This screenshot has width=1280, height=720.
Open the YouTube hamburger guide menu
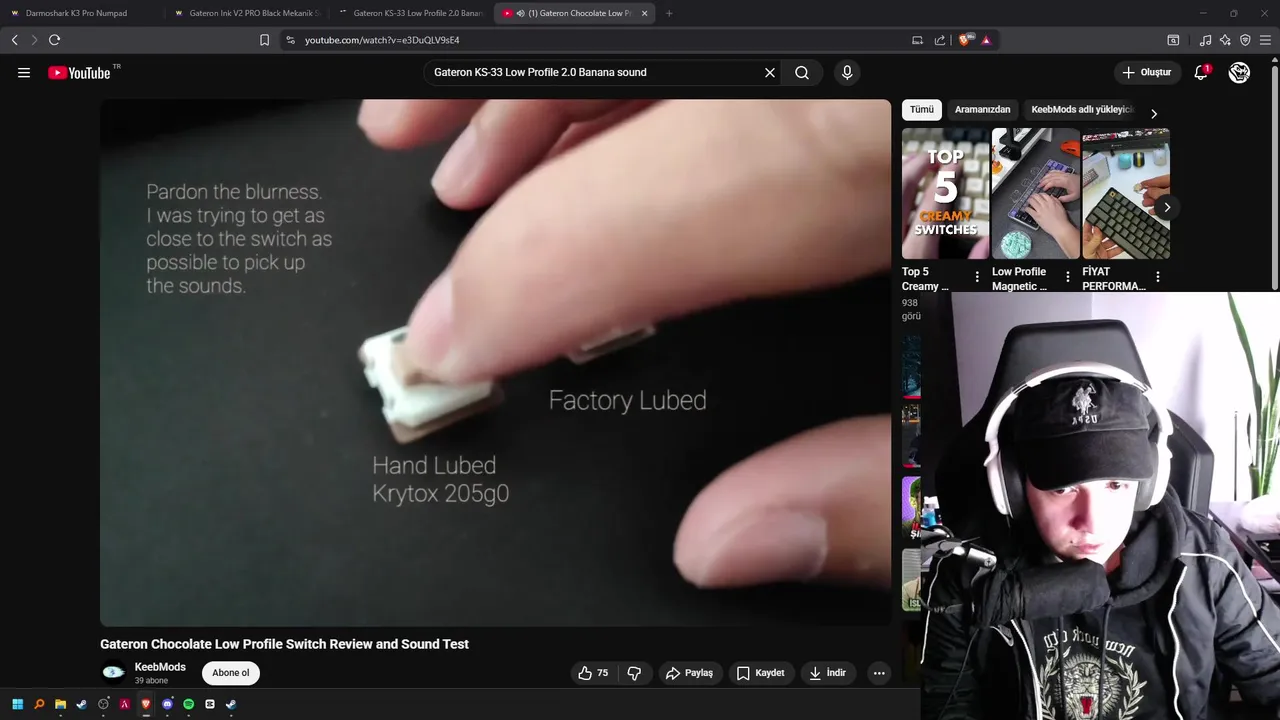24,72
